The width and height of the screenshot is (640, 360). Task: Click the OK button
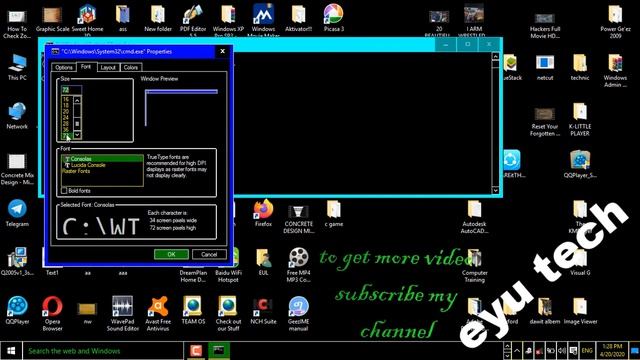coord(171,254)
